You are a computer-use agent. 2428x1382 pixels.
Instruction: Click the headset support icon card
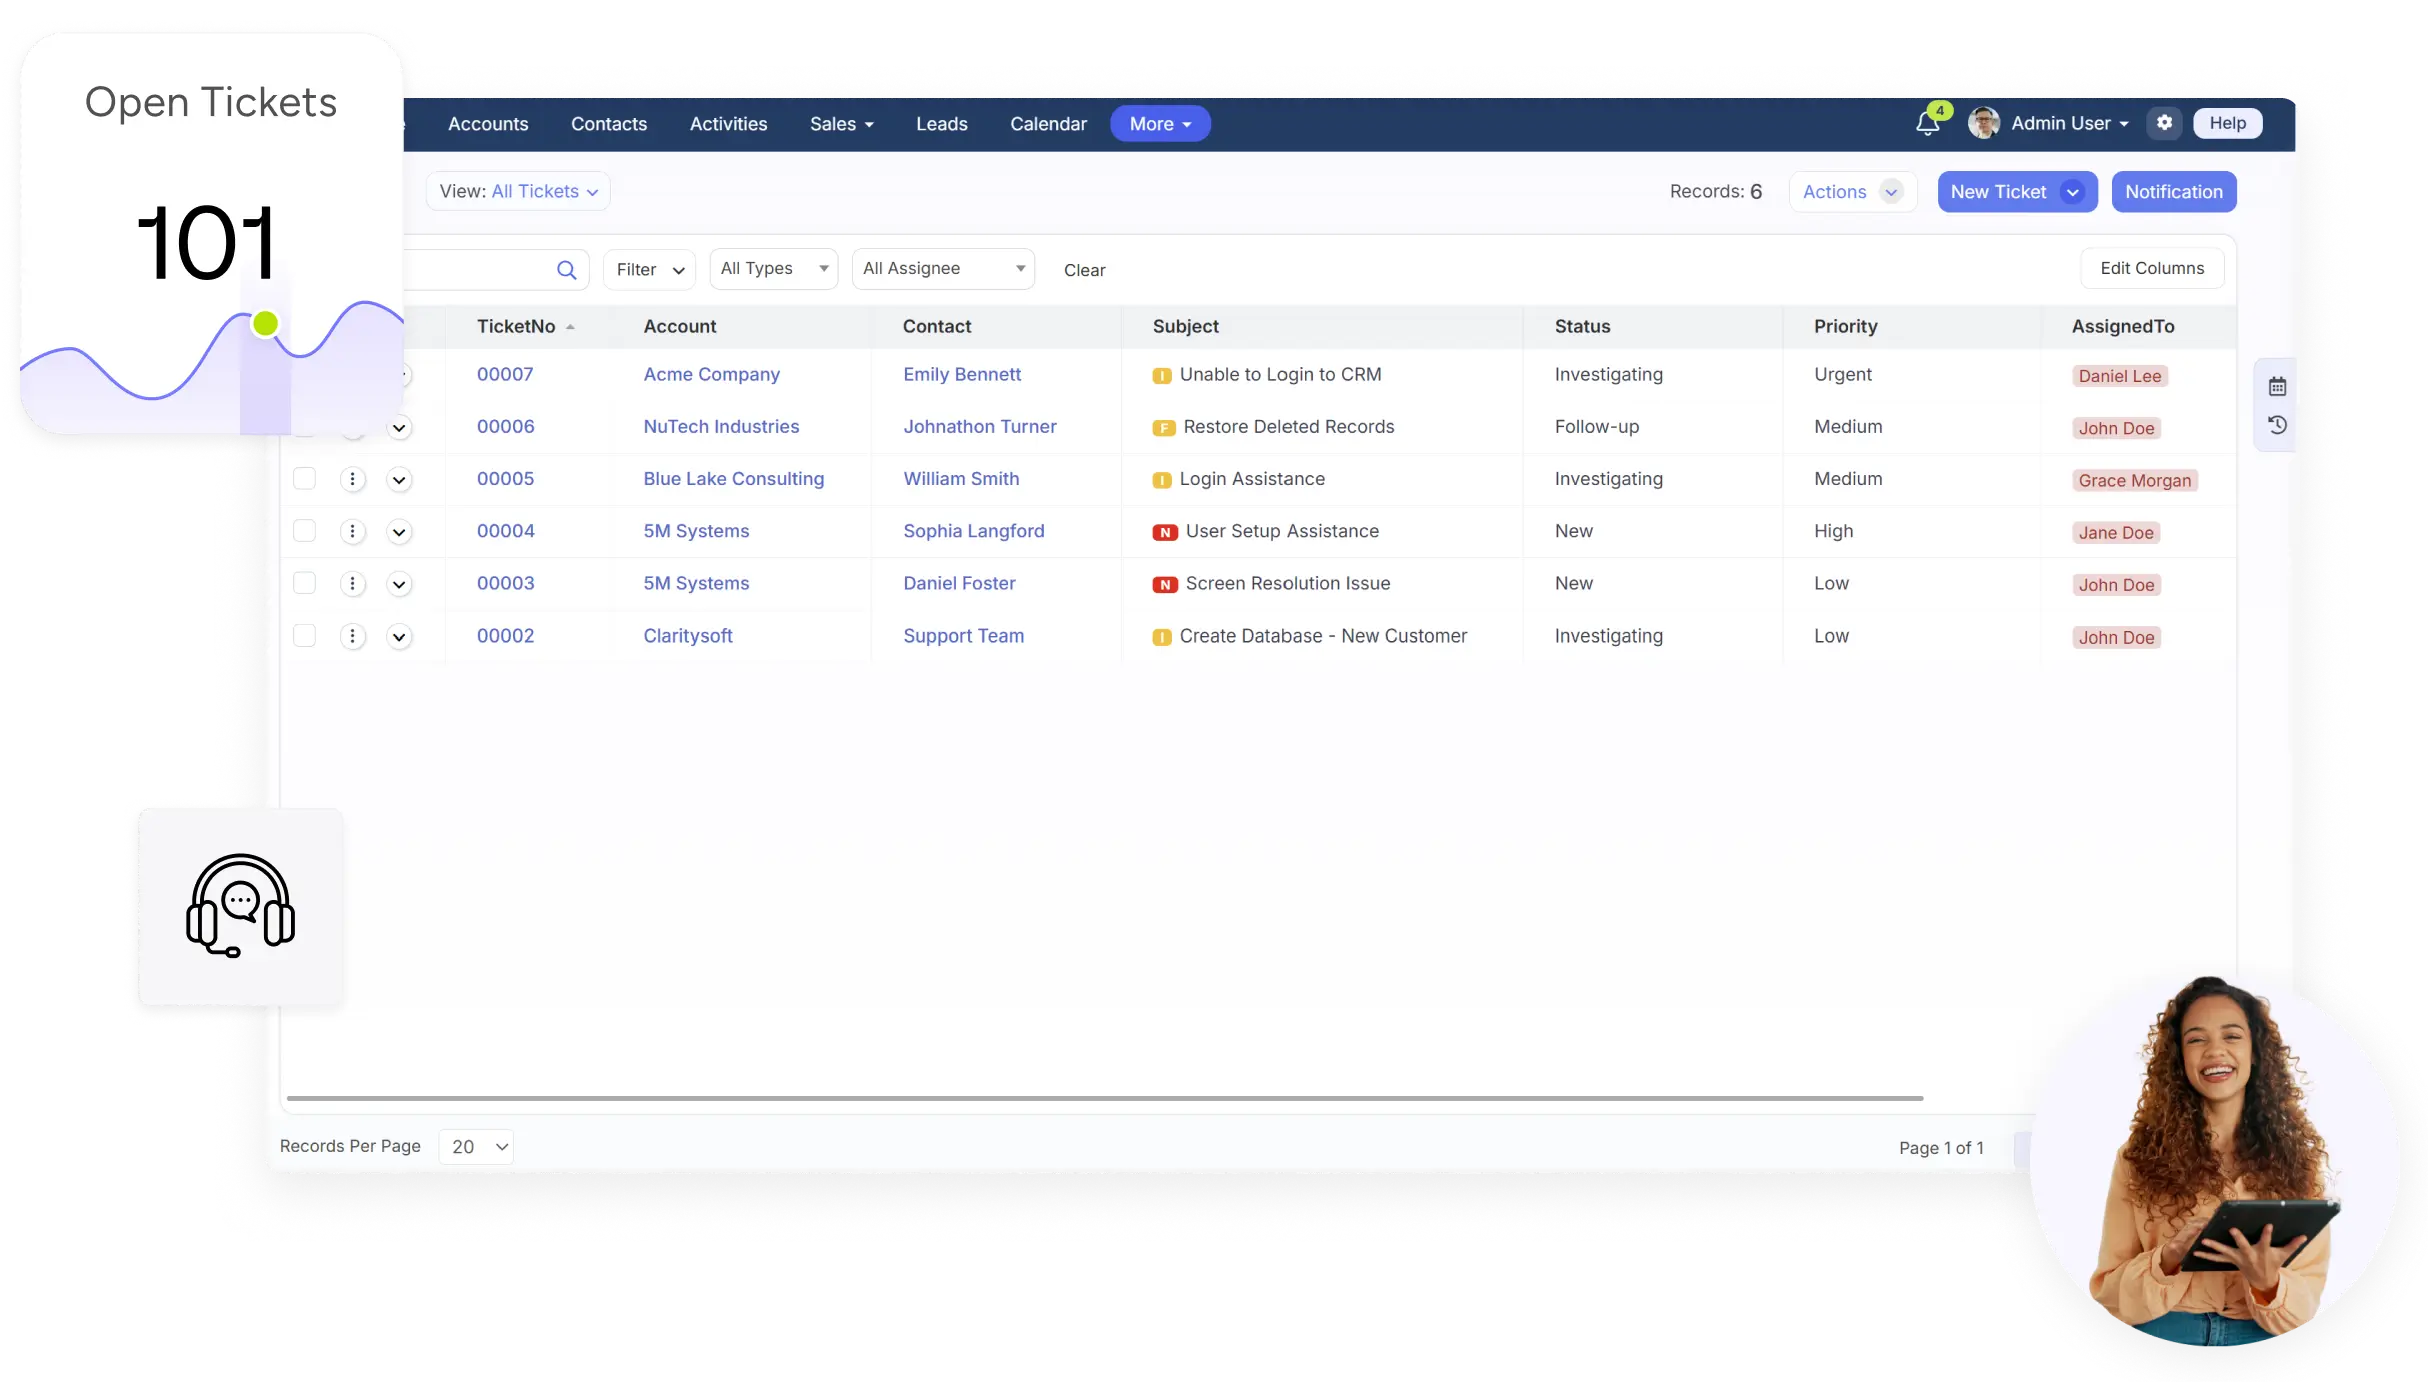240,906
